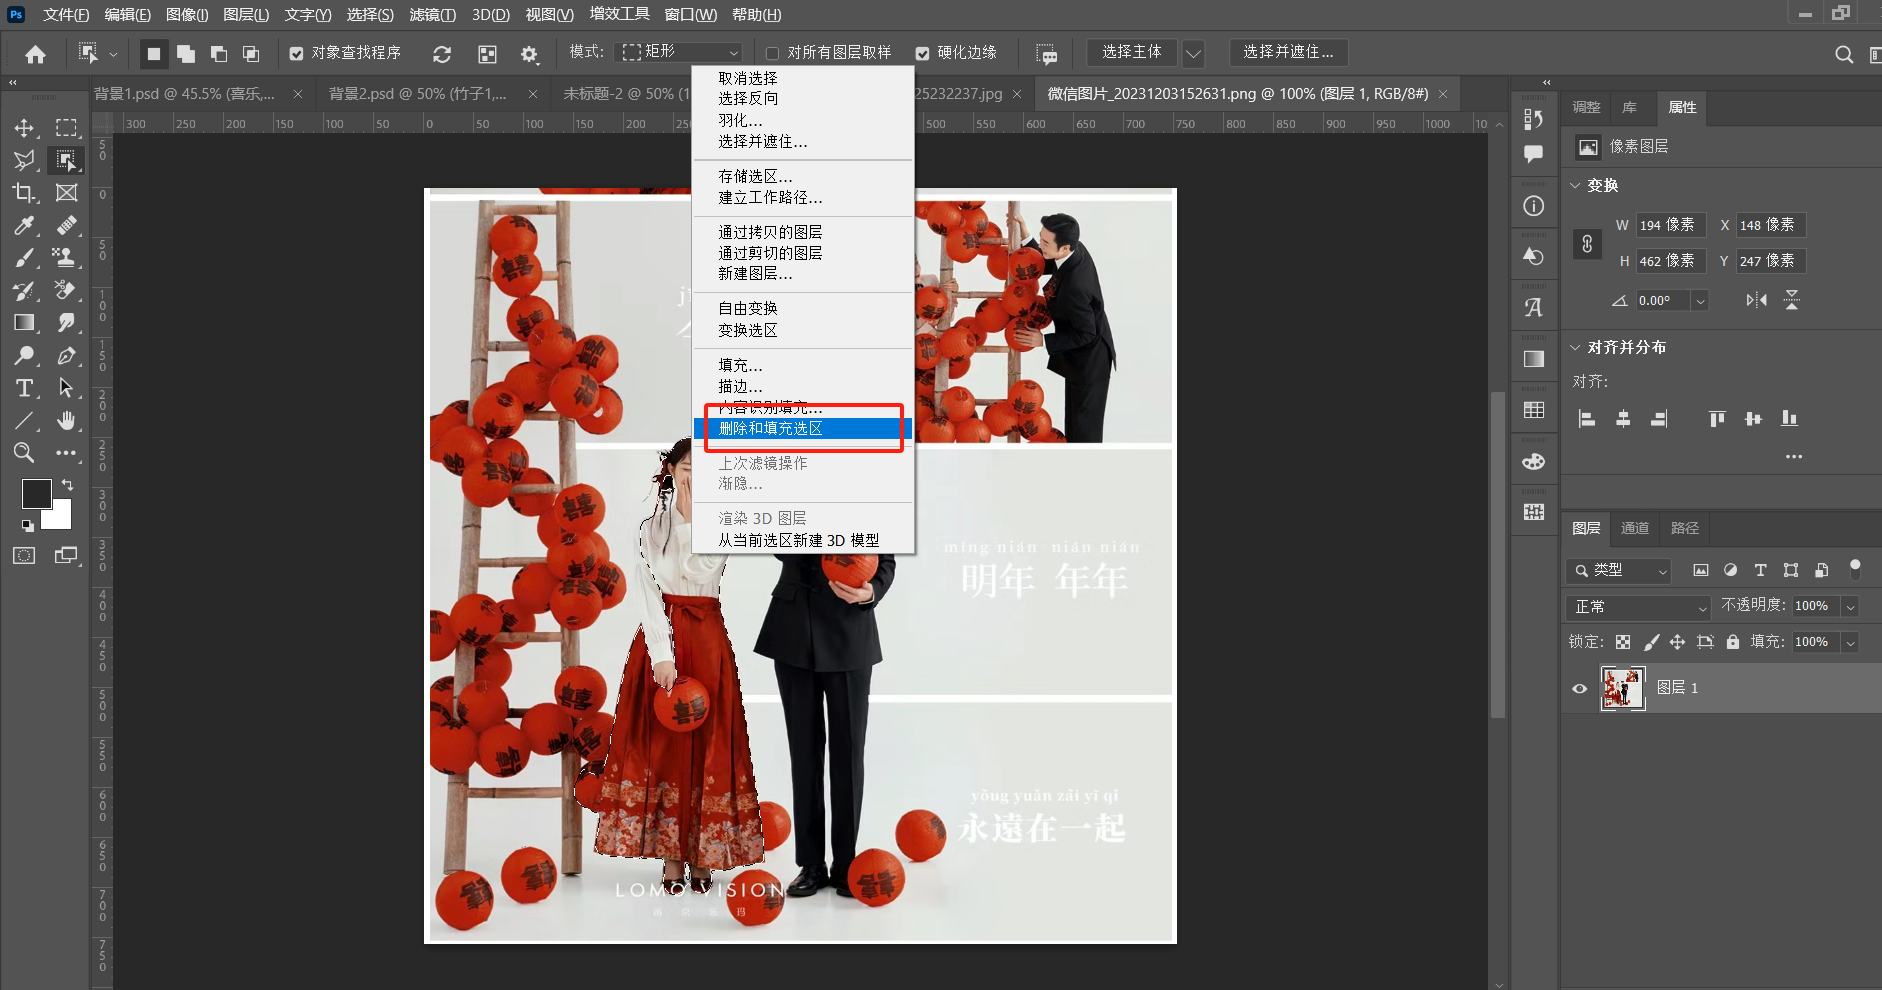Select the Dodge tool
The image size is (1882, 990).
(x=24, y=355)
